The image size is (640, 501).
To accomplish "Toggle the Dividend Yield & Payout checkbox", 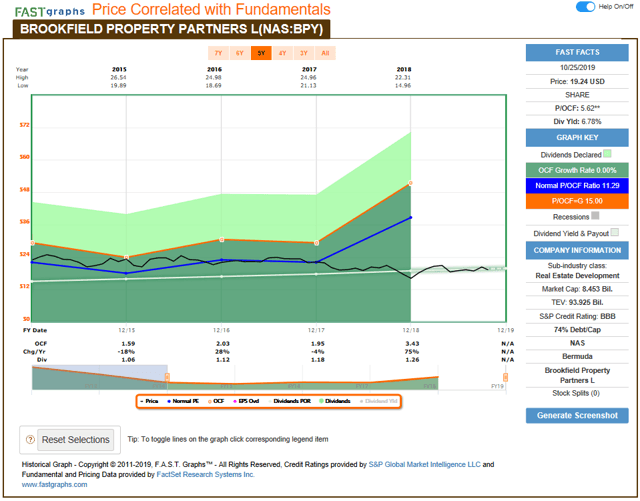I will [x=615, y=232].
